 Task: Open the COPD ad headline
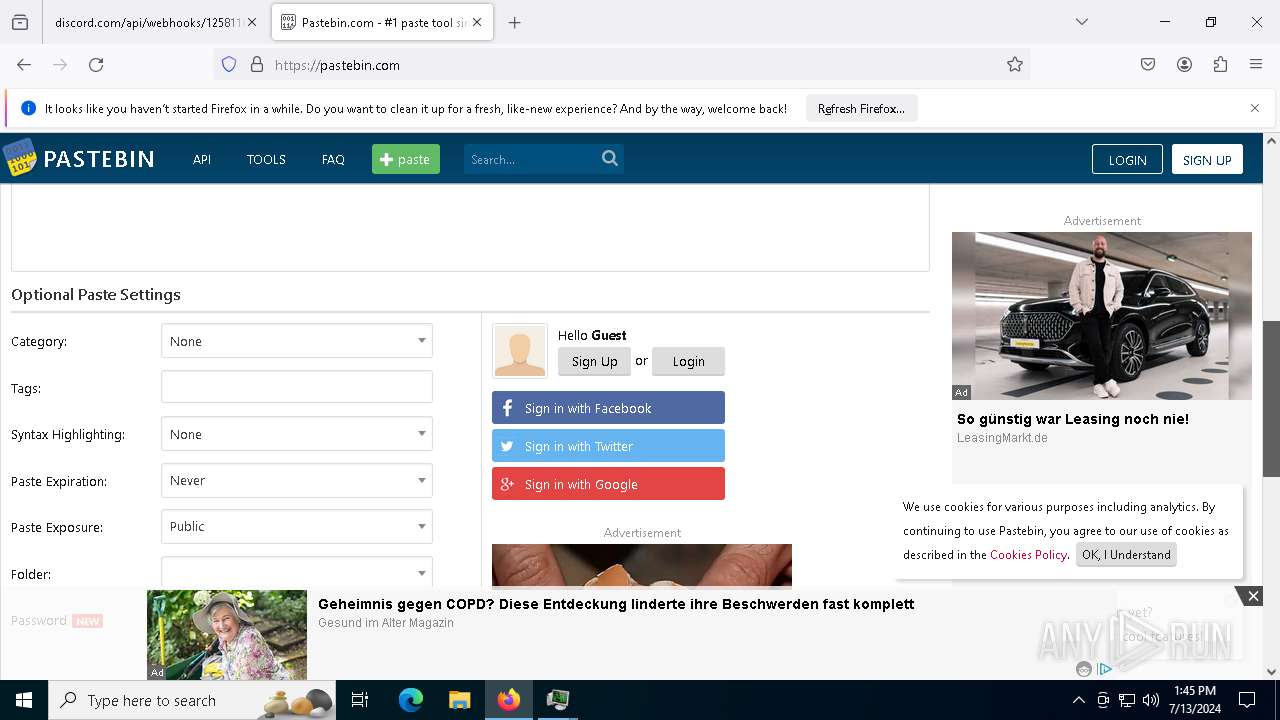click(616, 604)
